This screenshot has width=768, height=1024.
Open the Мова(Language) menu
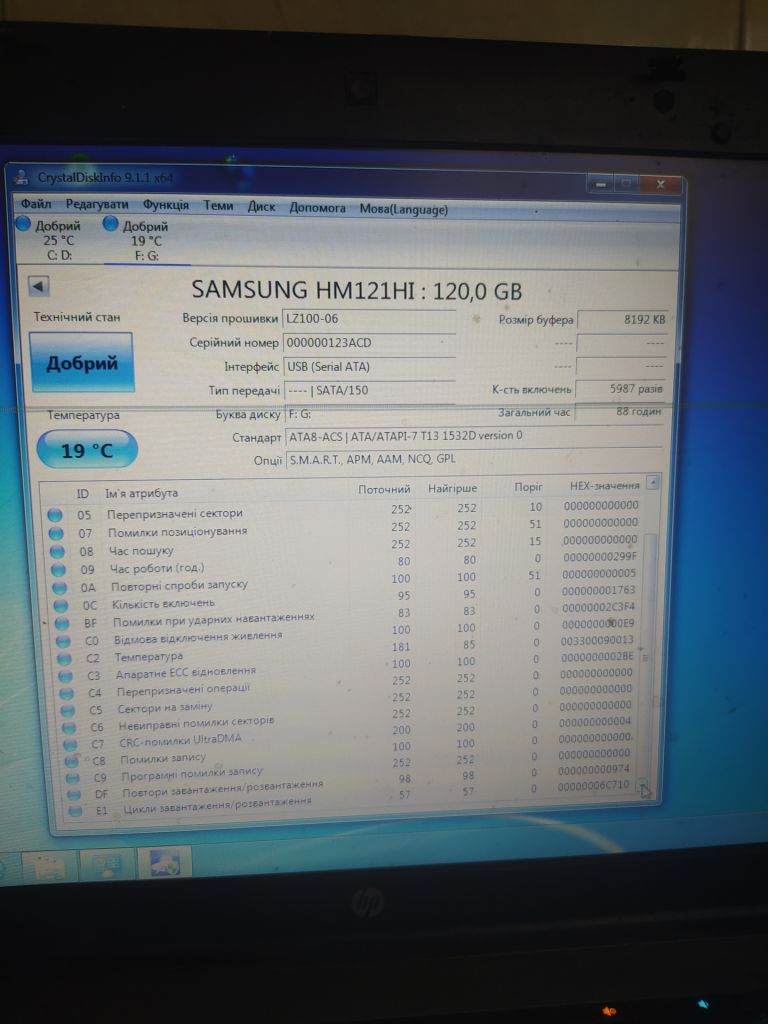pos(404,209)
